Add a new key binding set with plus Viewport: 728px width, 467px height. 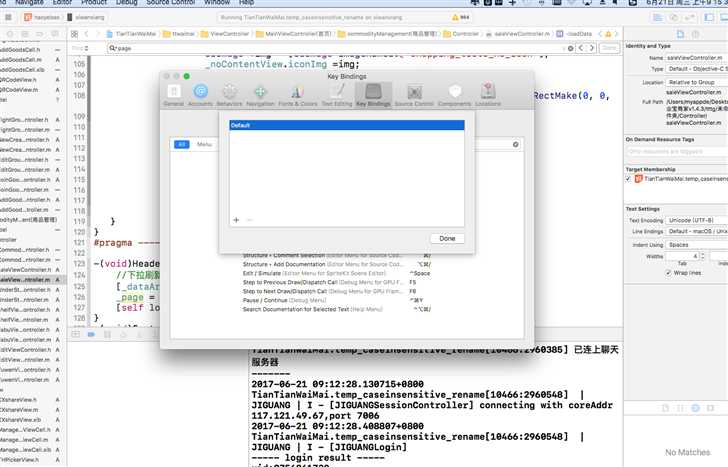tap(236, 220)
